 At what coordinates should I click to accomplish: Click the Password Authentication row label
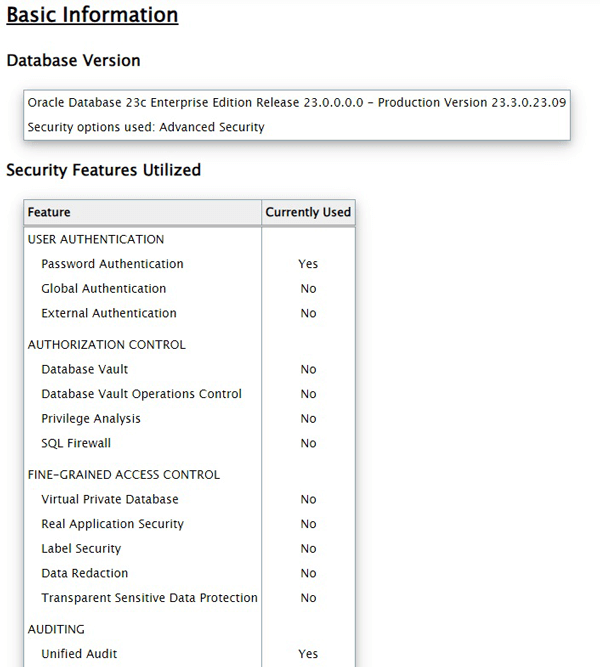(112, 264)
